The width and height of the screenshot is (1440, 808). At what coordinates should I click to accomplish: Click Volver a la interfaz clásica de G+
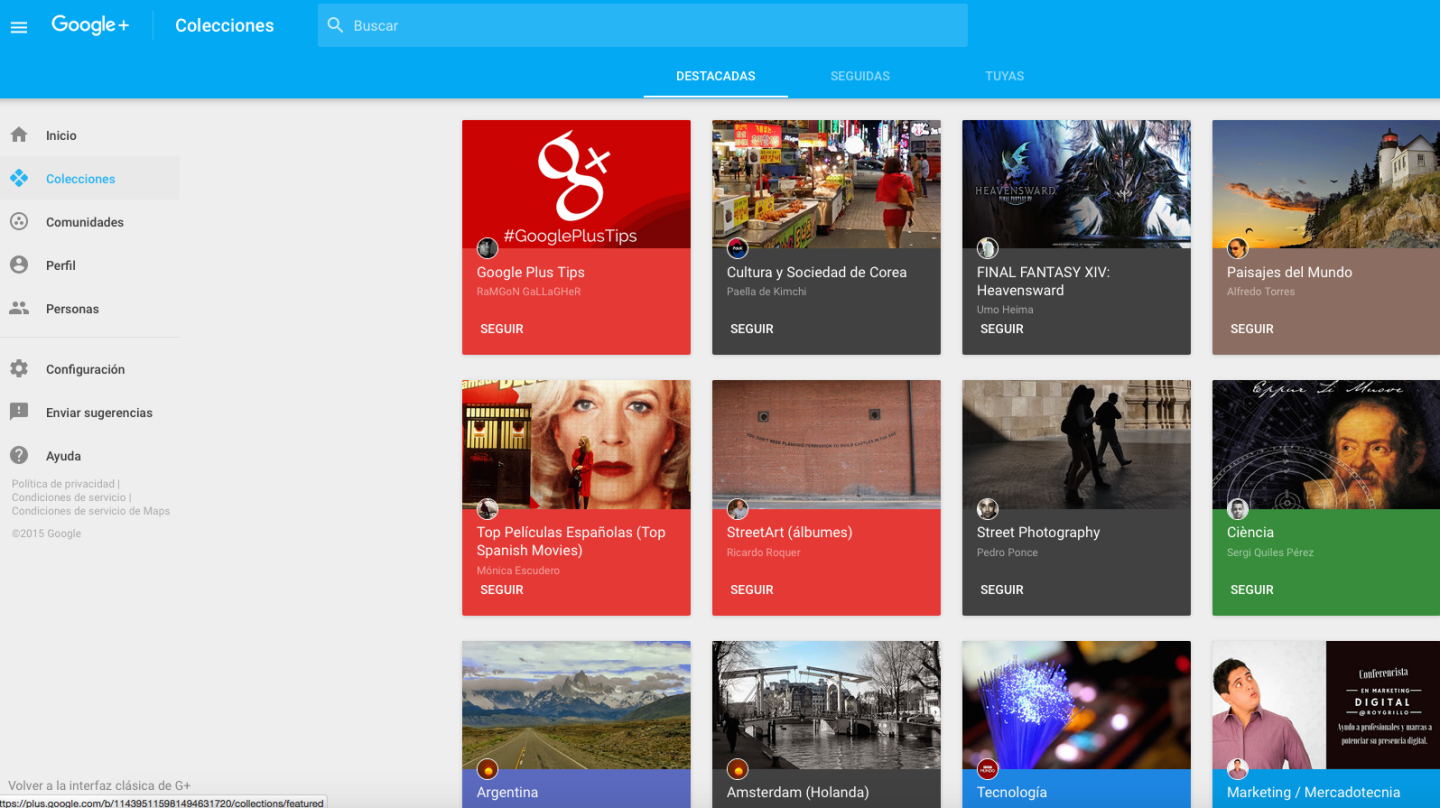click(99, 786)
